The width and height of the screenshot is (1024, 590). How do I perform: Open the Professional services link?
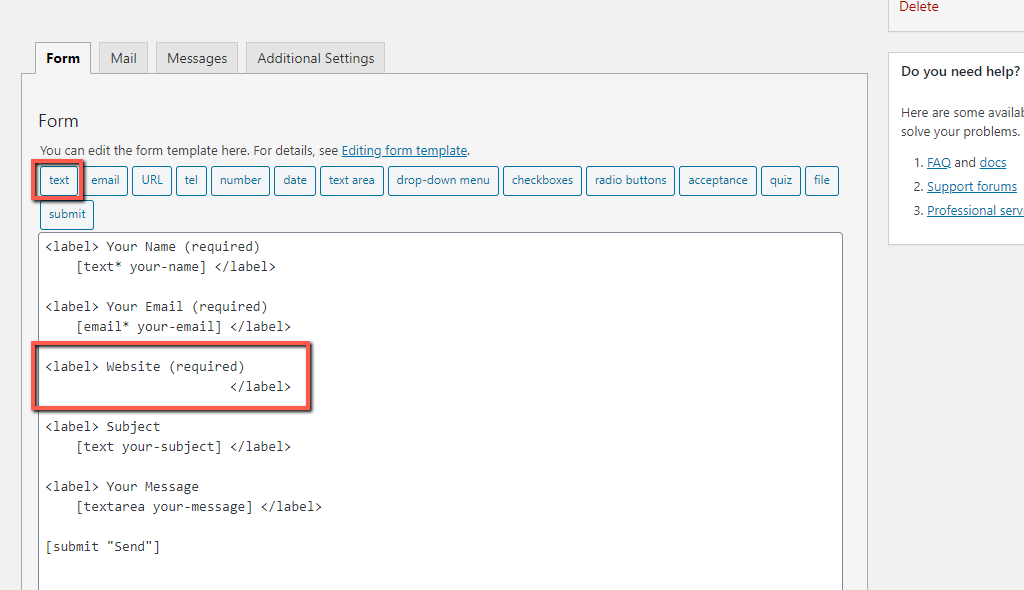click(x=975, y=210)
